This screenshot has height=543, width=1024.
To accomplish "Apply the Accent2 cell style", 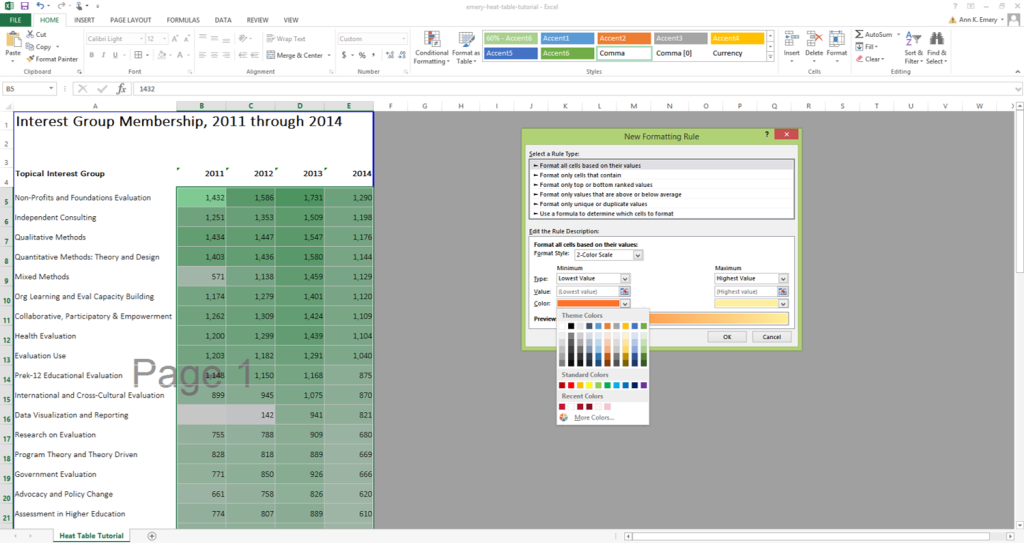I will point(624,38).
